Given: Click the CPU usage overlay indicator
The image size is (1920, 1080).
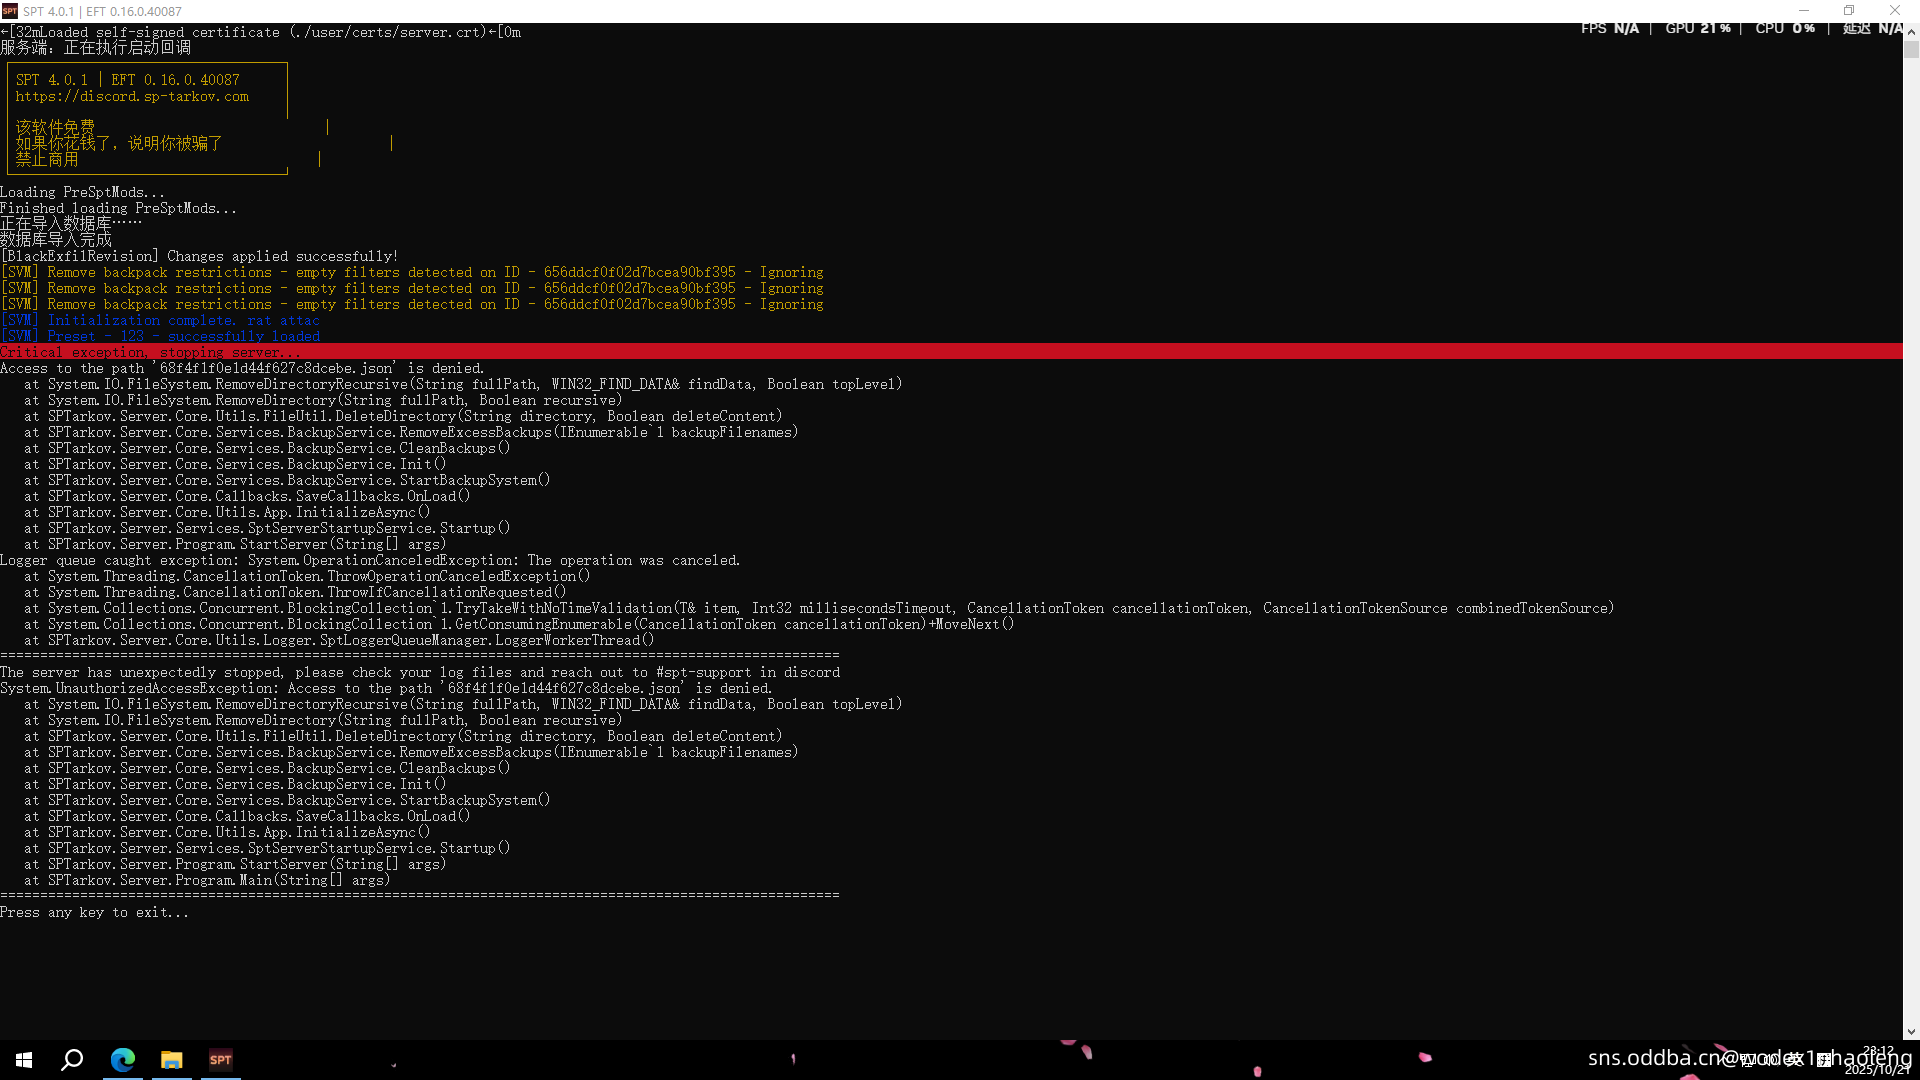Looking at the screenshot, I should [1785, 28].
